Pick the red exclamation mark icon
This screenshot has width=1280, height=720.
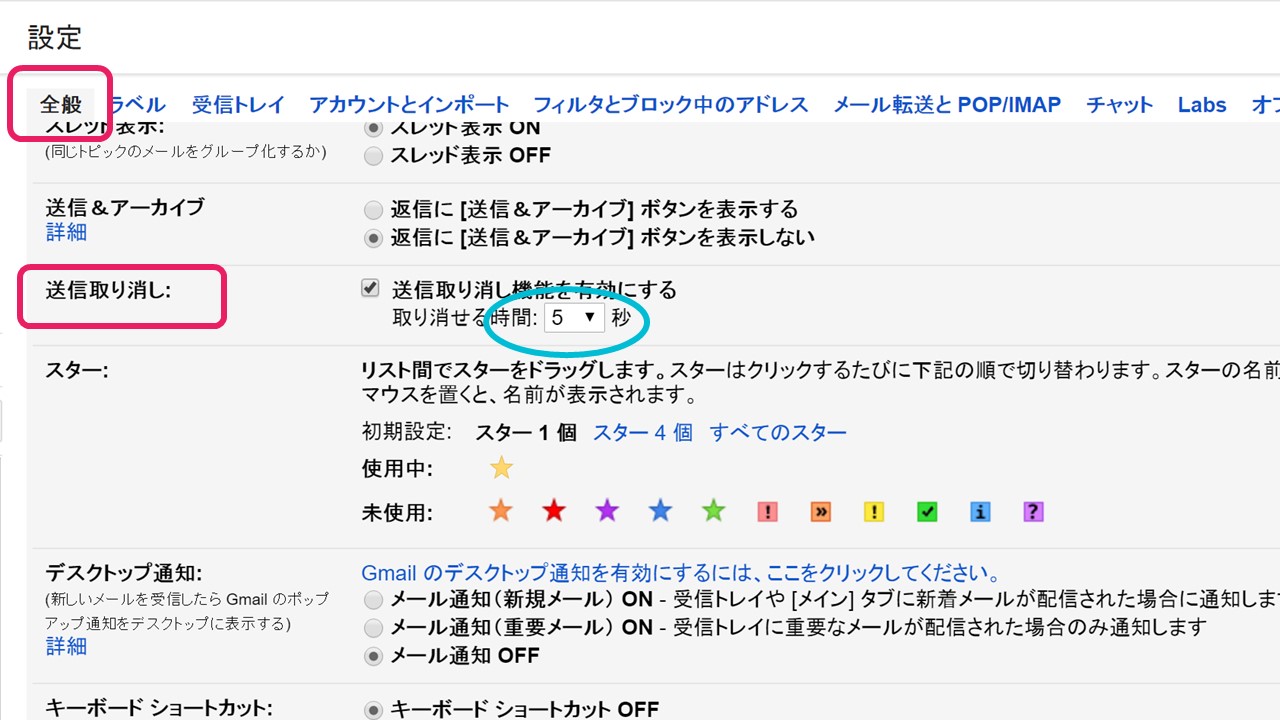tap(767, 512)
